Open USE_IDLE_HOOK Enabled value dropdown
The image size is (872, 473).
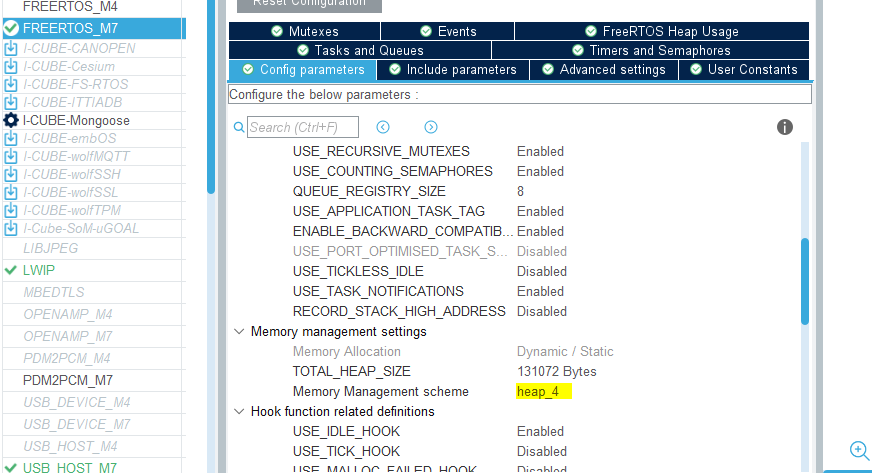click(x=540, y=432)
